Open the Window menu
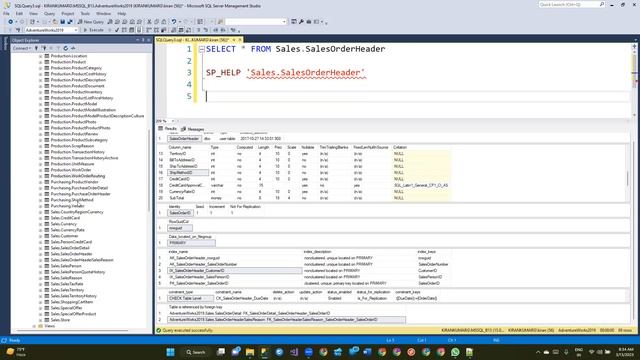 (103, 13)
